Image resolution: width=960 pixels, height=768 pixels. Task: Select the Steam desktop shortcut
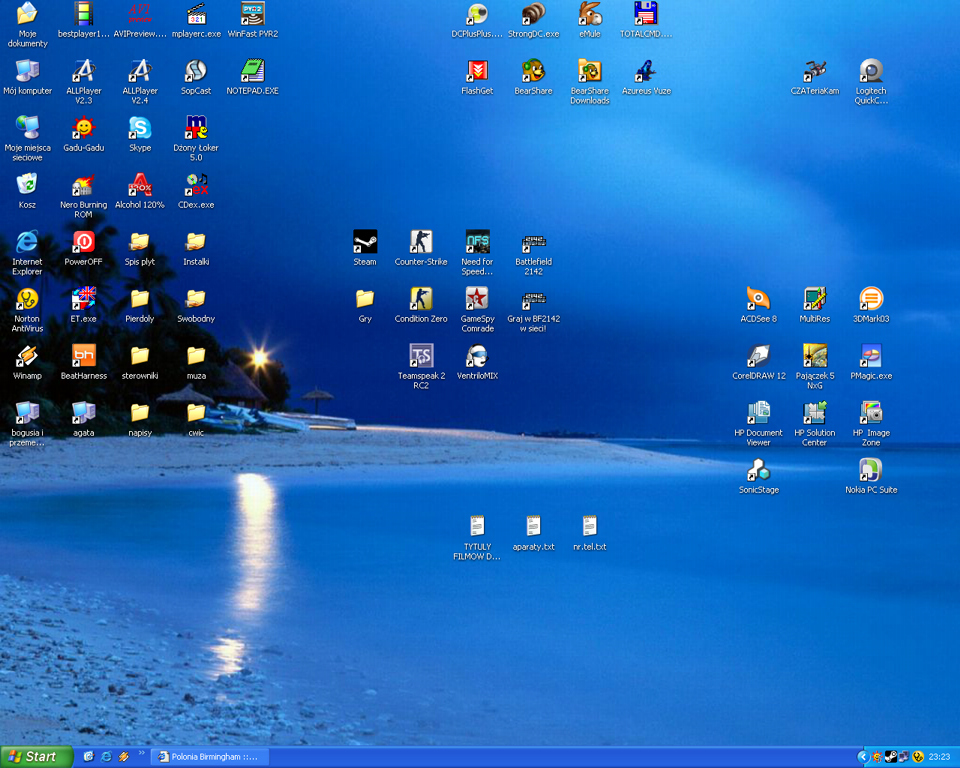point(365,243)
